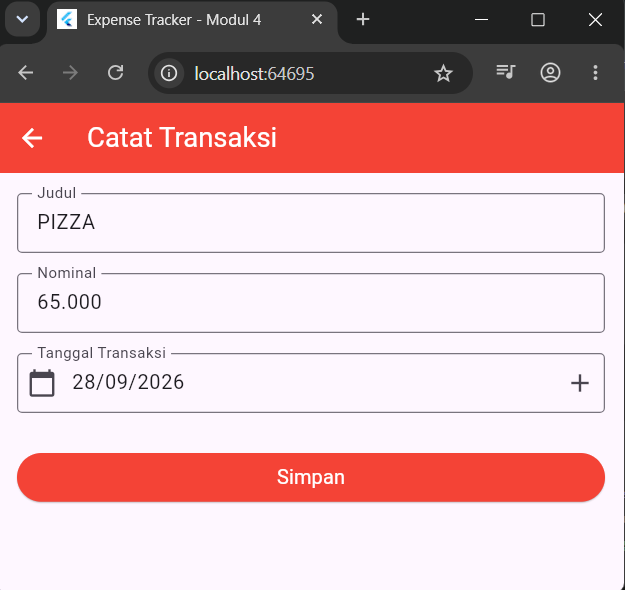The width and height of the screenshot is (625, 590).
Task: Focus the Nominal field with 65.000
Action: (x=311, y=303)
